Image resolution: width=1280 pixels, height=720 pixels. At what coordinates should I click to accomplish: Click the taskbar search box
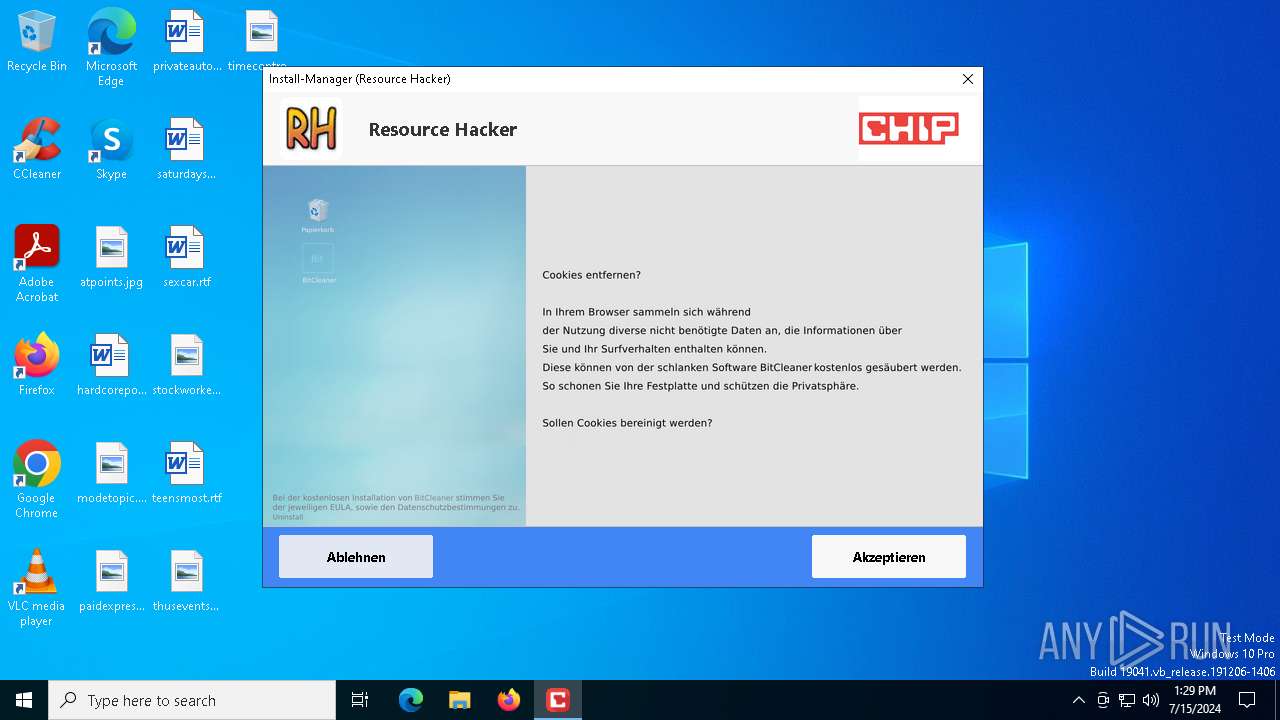point(192,700)
